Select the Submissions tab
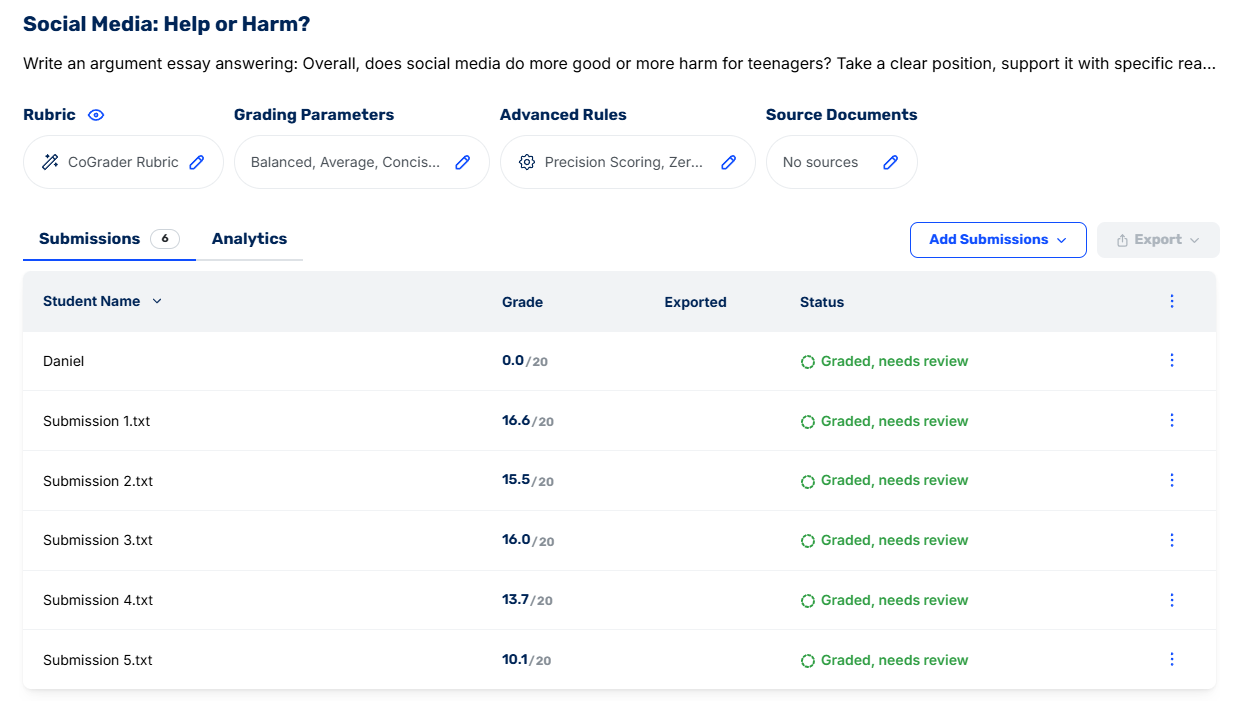 (x=90, y=239)
